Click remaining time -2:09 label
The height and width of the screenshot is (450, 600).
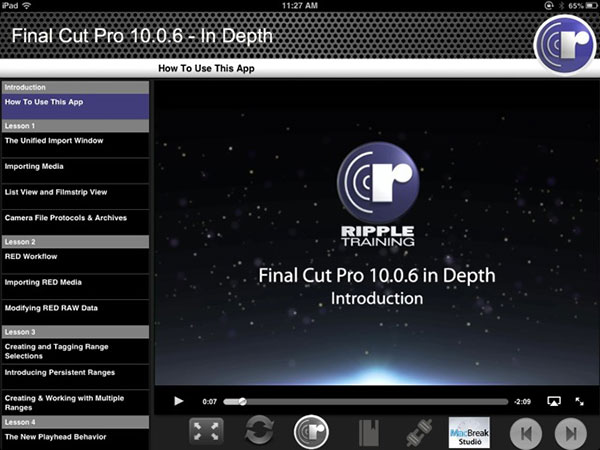click(522, 401)
